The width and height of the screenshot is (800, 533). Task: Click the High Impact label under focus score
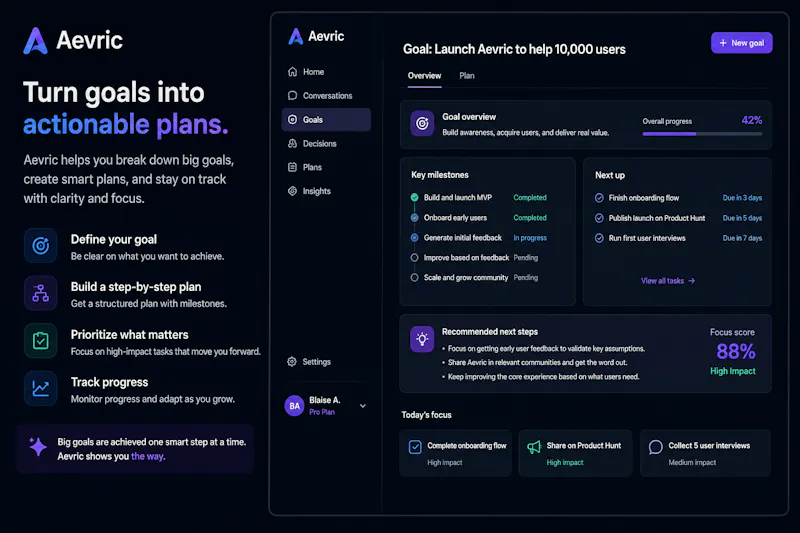[733, 371]
